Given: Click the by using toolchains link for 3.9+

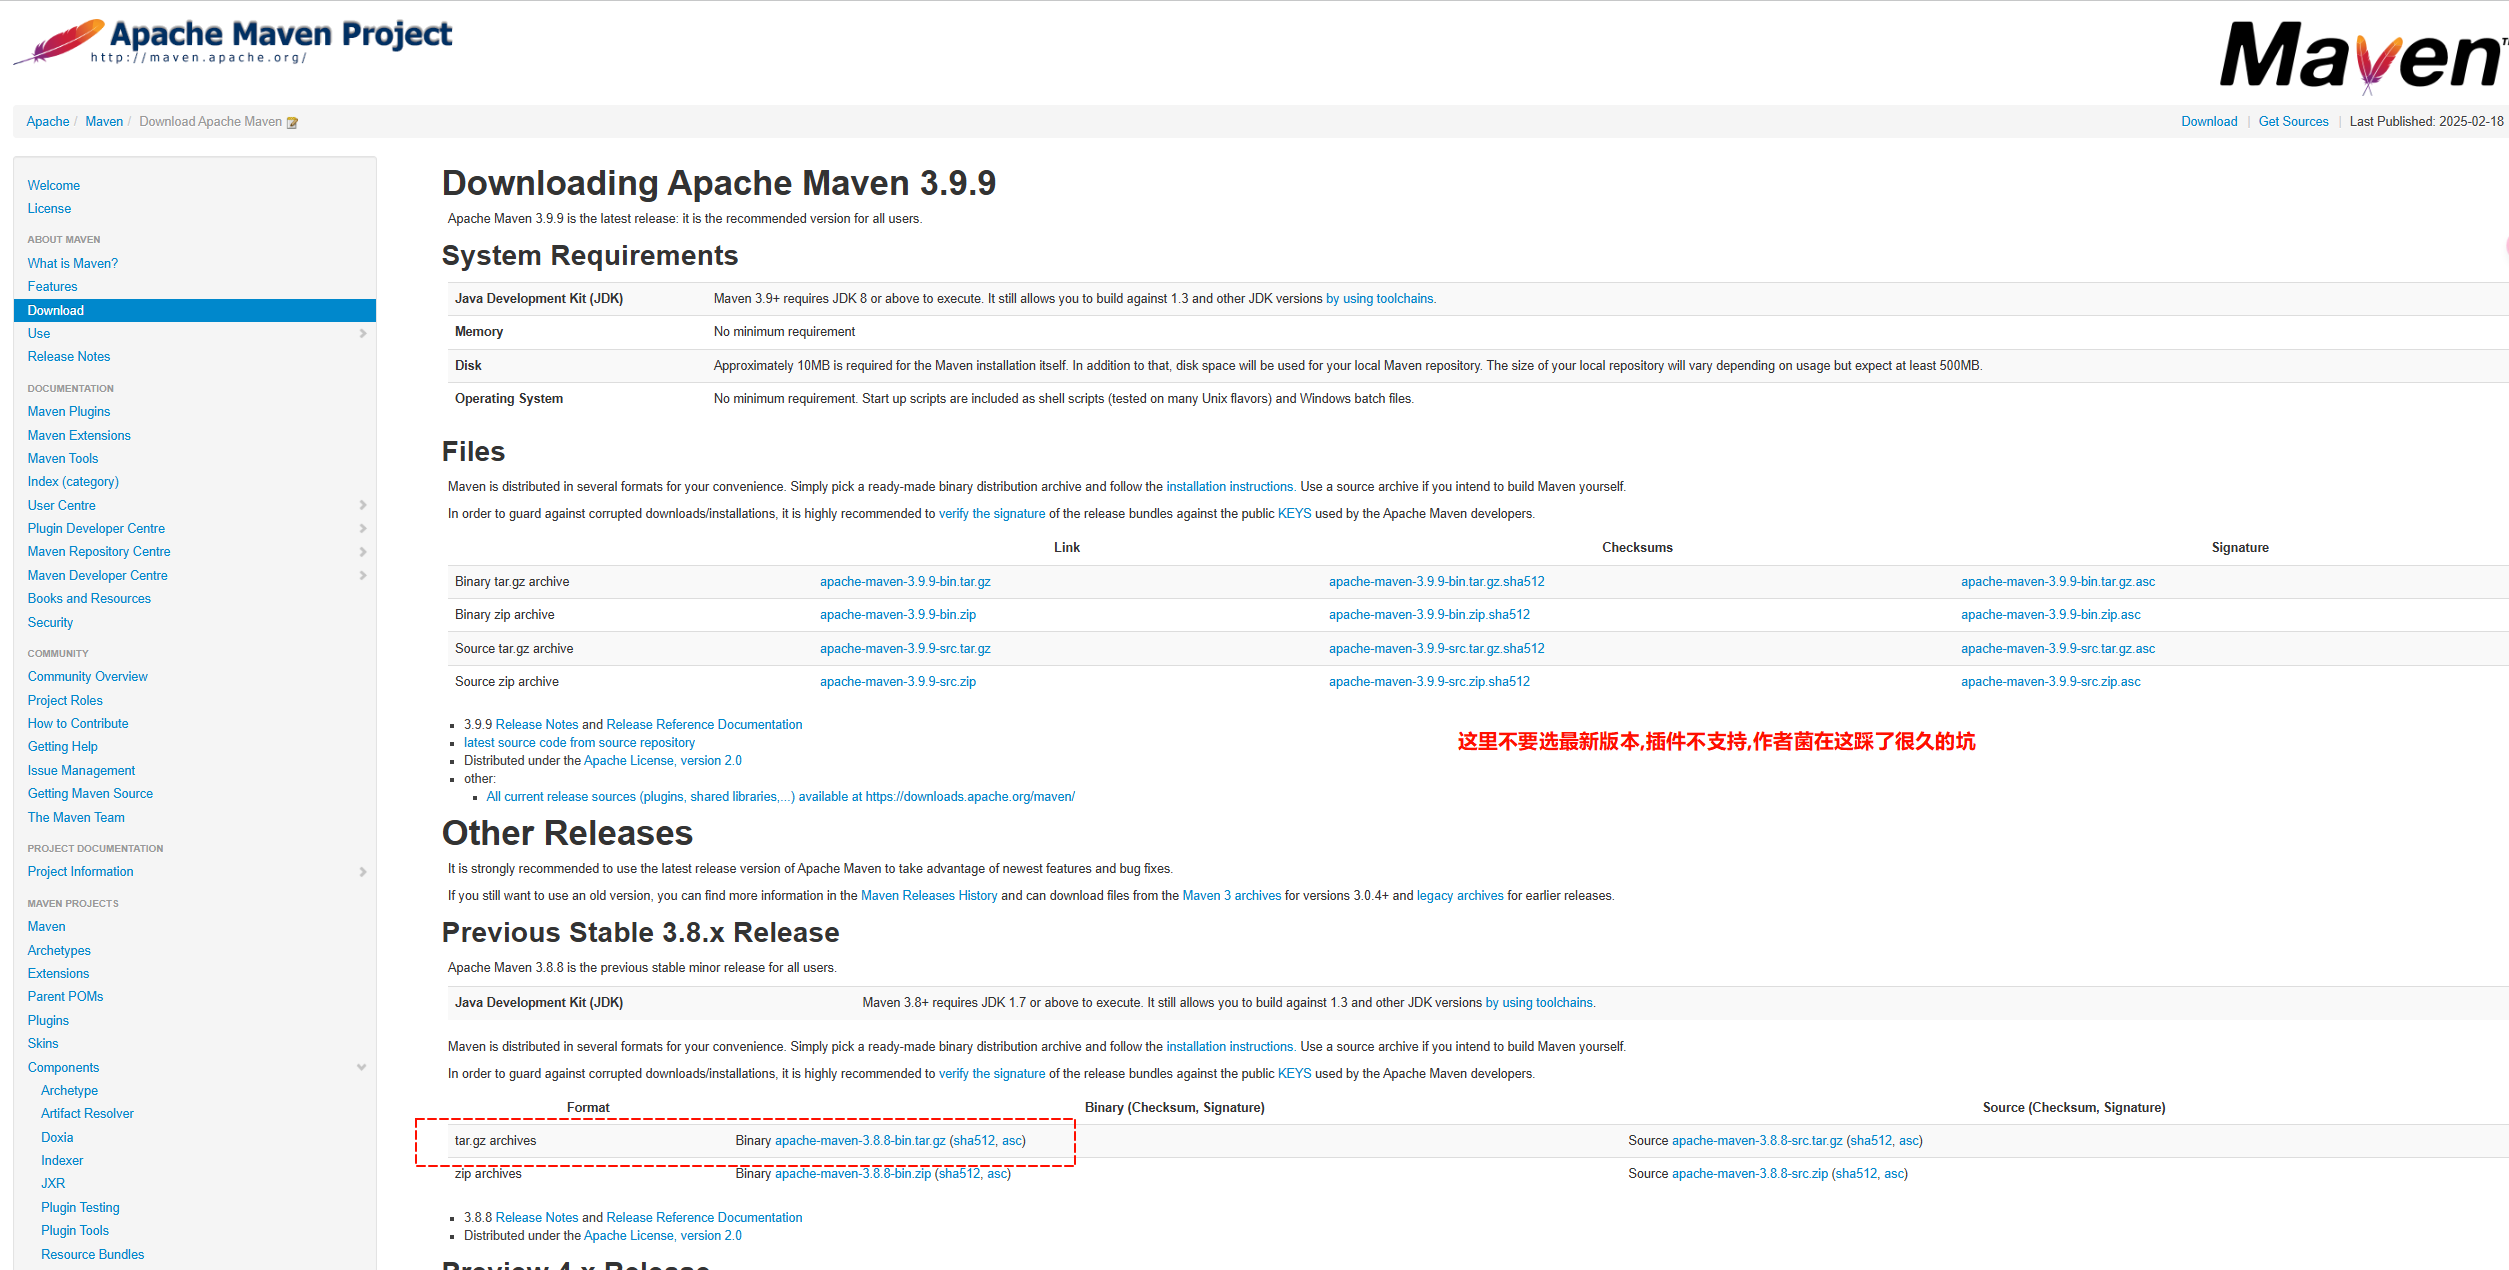Looking at the screenshot, I should 1380,299.
